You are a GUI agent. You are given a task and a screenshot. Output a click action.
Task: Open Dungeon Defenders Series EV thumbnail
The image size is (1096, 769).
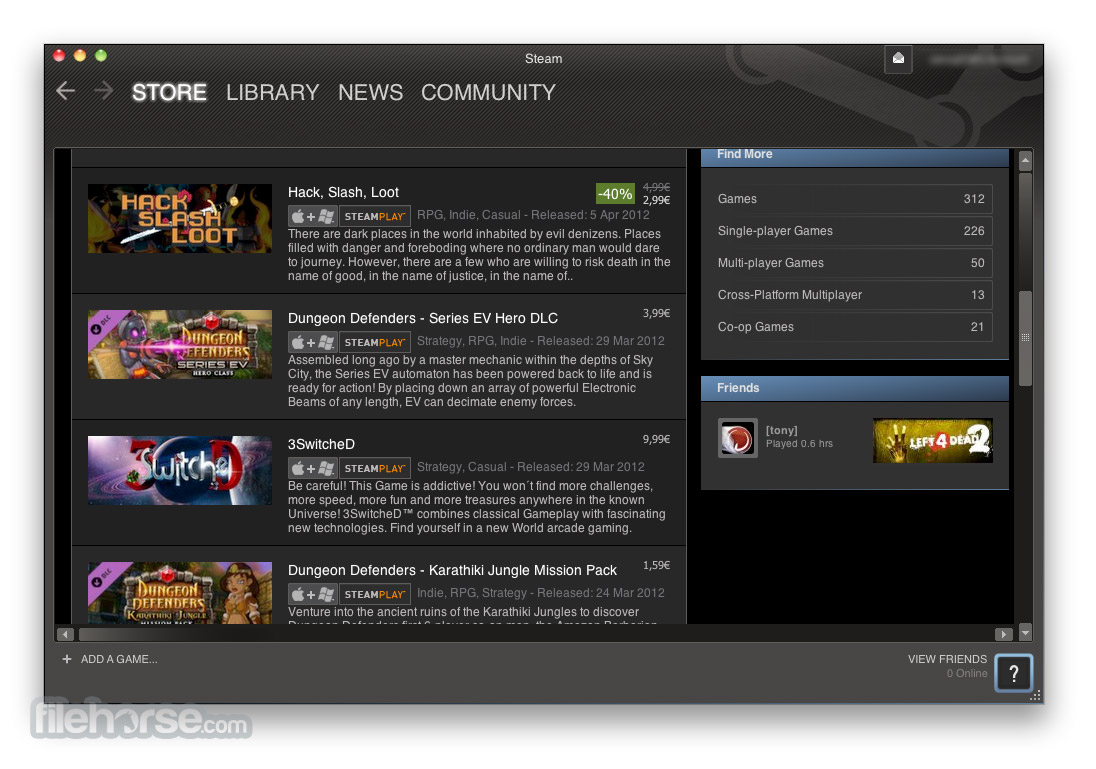click(180, 344)
